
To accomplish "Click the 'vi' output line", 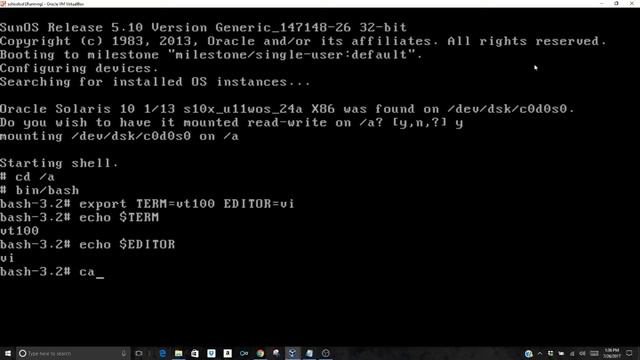I will 7,258.
